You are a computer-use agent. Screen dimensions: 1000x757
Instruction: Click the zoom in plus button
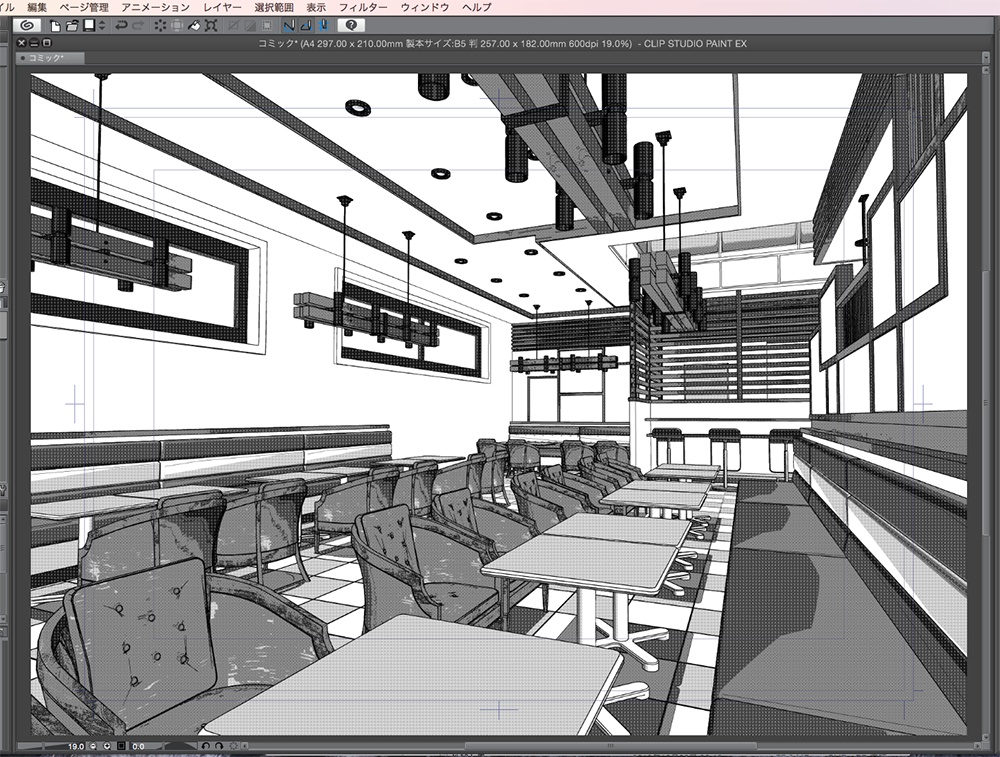(107, 746)
